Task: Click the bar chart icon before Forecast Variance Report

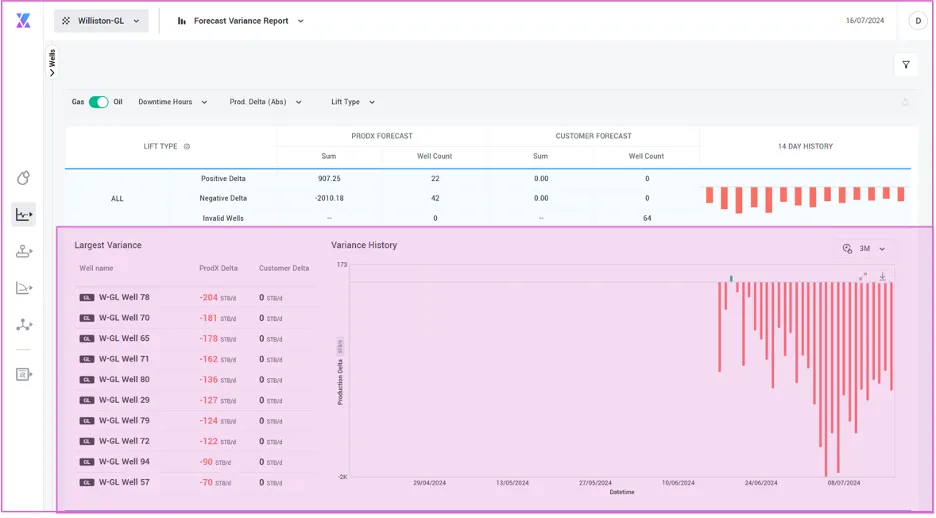Action: [181, 21]
